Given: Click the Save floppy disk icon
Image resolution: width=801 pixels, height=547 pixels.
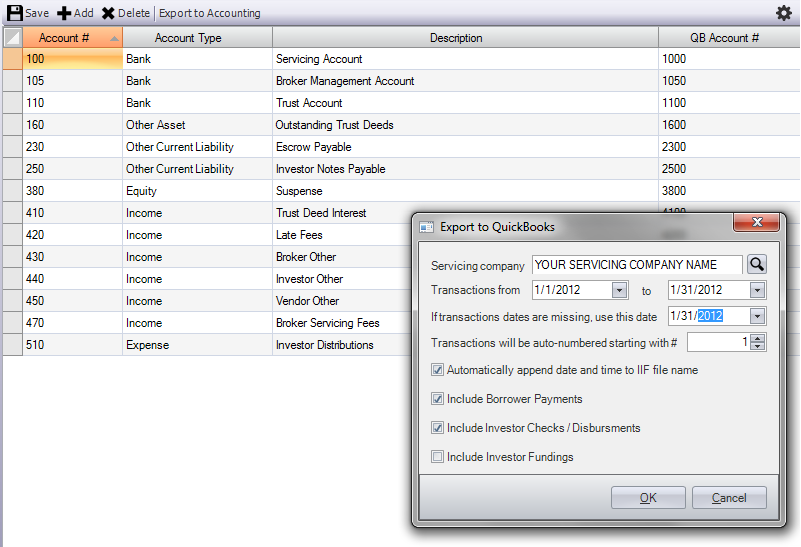Looking at the screenshot, I should pyautogui.click(x=14, y=13).
